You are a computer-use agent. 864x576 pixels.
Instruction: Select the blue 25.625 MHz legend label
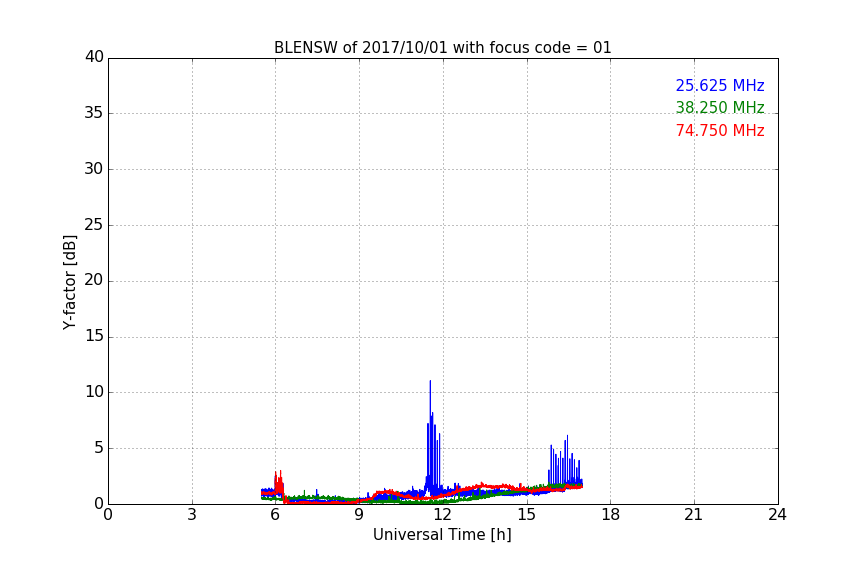coord(720,86)
